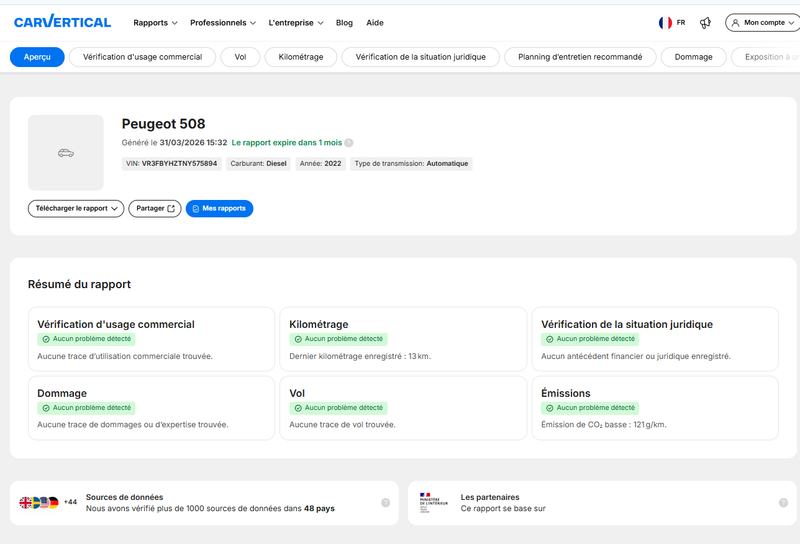
Task: Open the megaphone announcements icon
Action: tap(705, 23)
